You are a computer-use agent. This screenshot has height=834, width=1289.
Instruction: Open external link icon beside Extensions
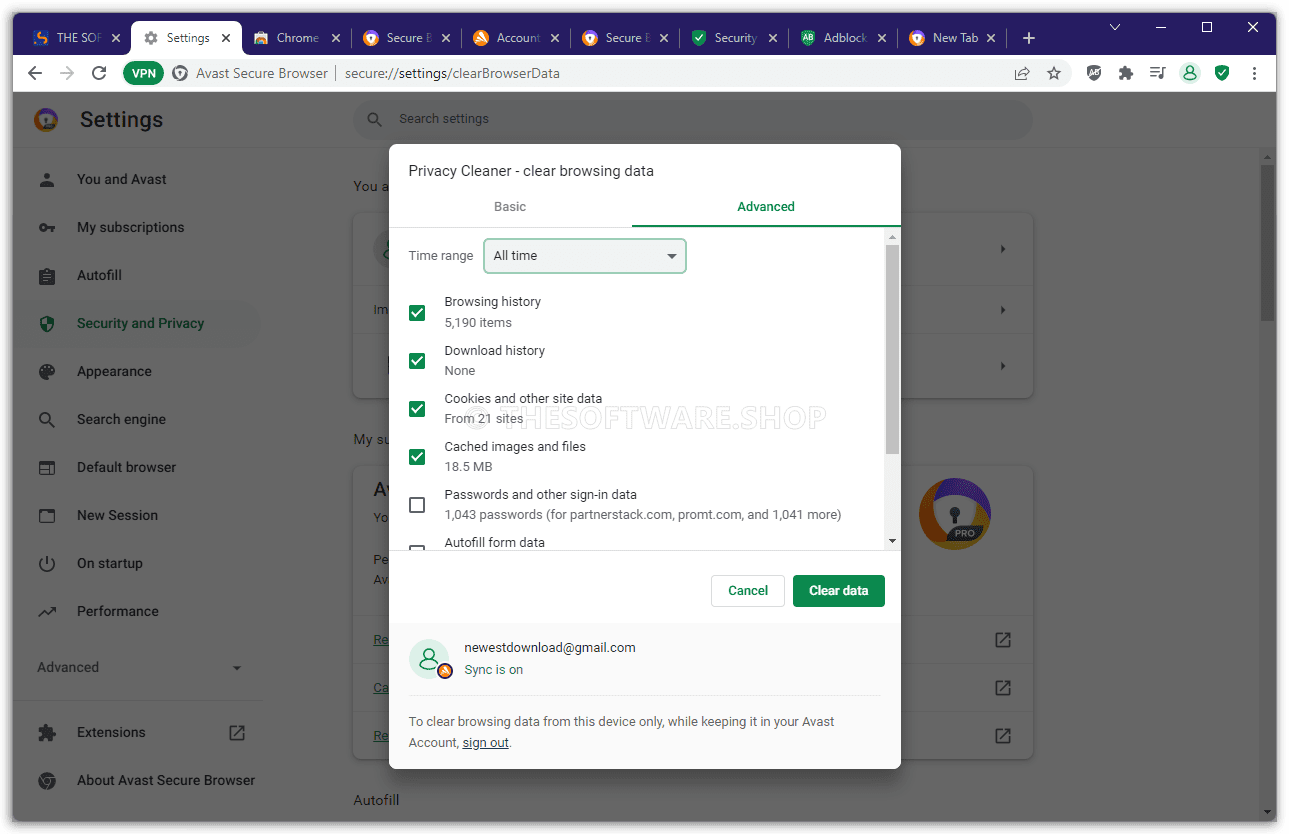tap(237, 733)
